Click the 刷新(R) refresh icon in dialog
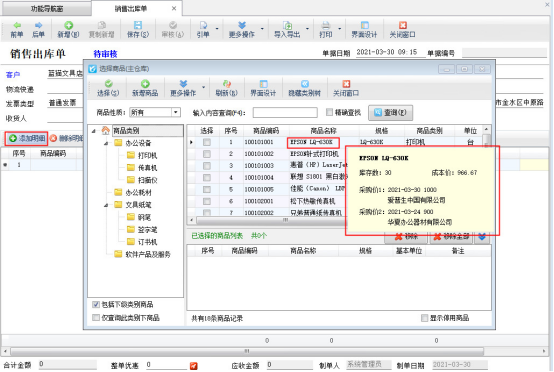 [226, 84]
